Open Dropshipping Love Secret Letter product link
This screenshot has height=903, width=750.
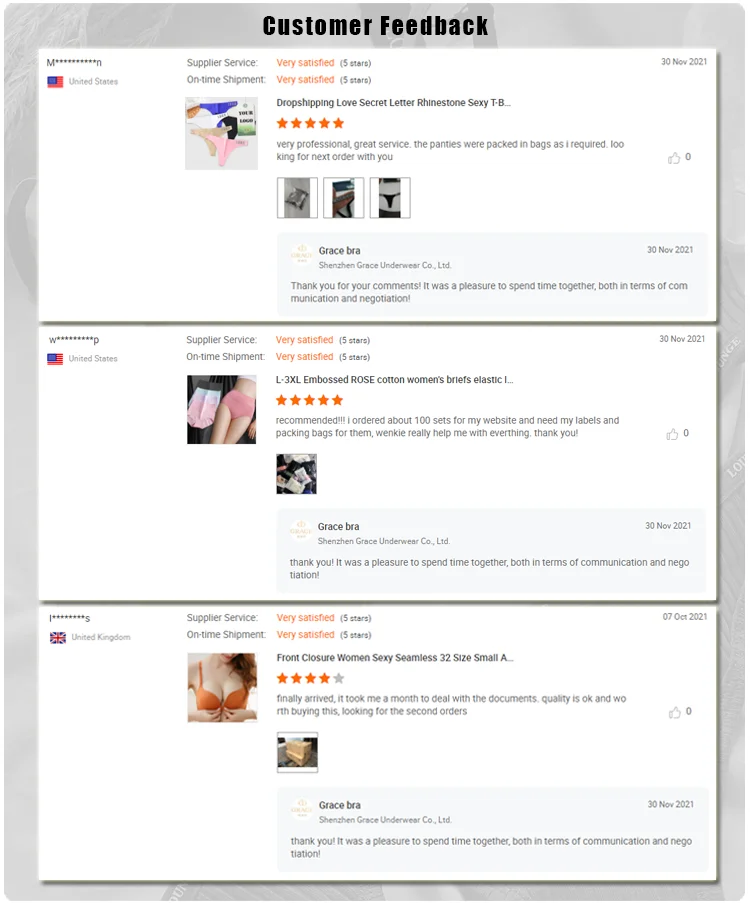click(x=393, y=103)
